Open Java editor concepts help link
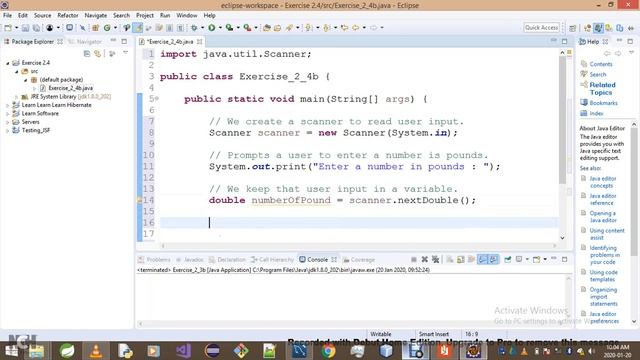 pyautogui.click(x=602, y=182)
